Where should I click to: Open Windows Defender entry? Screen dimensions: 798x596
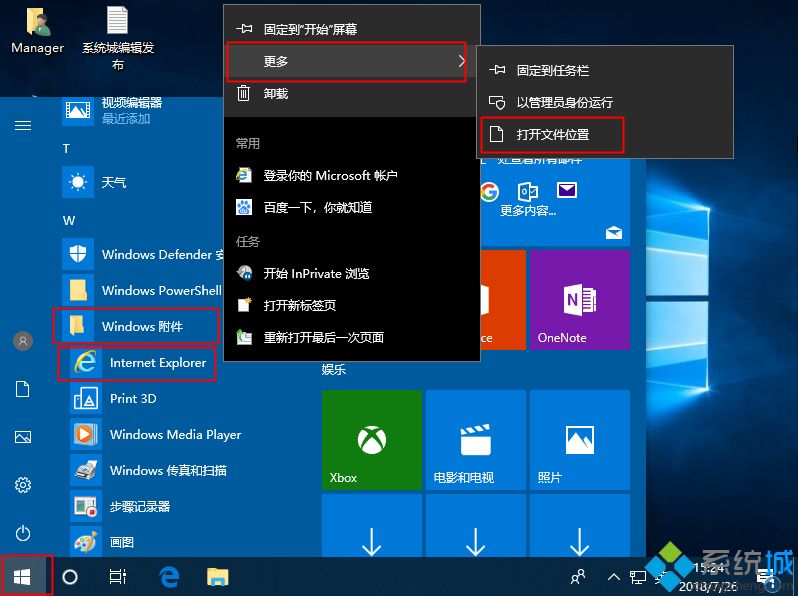pyautogui.click(x=142, y=254)
